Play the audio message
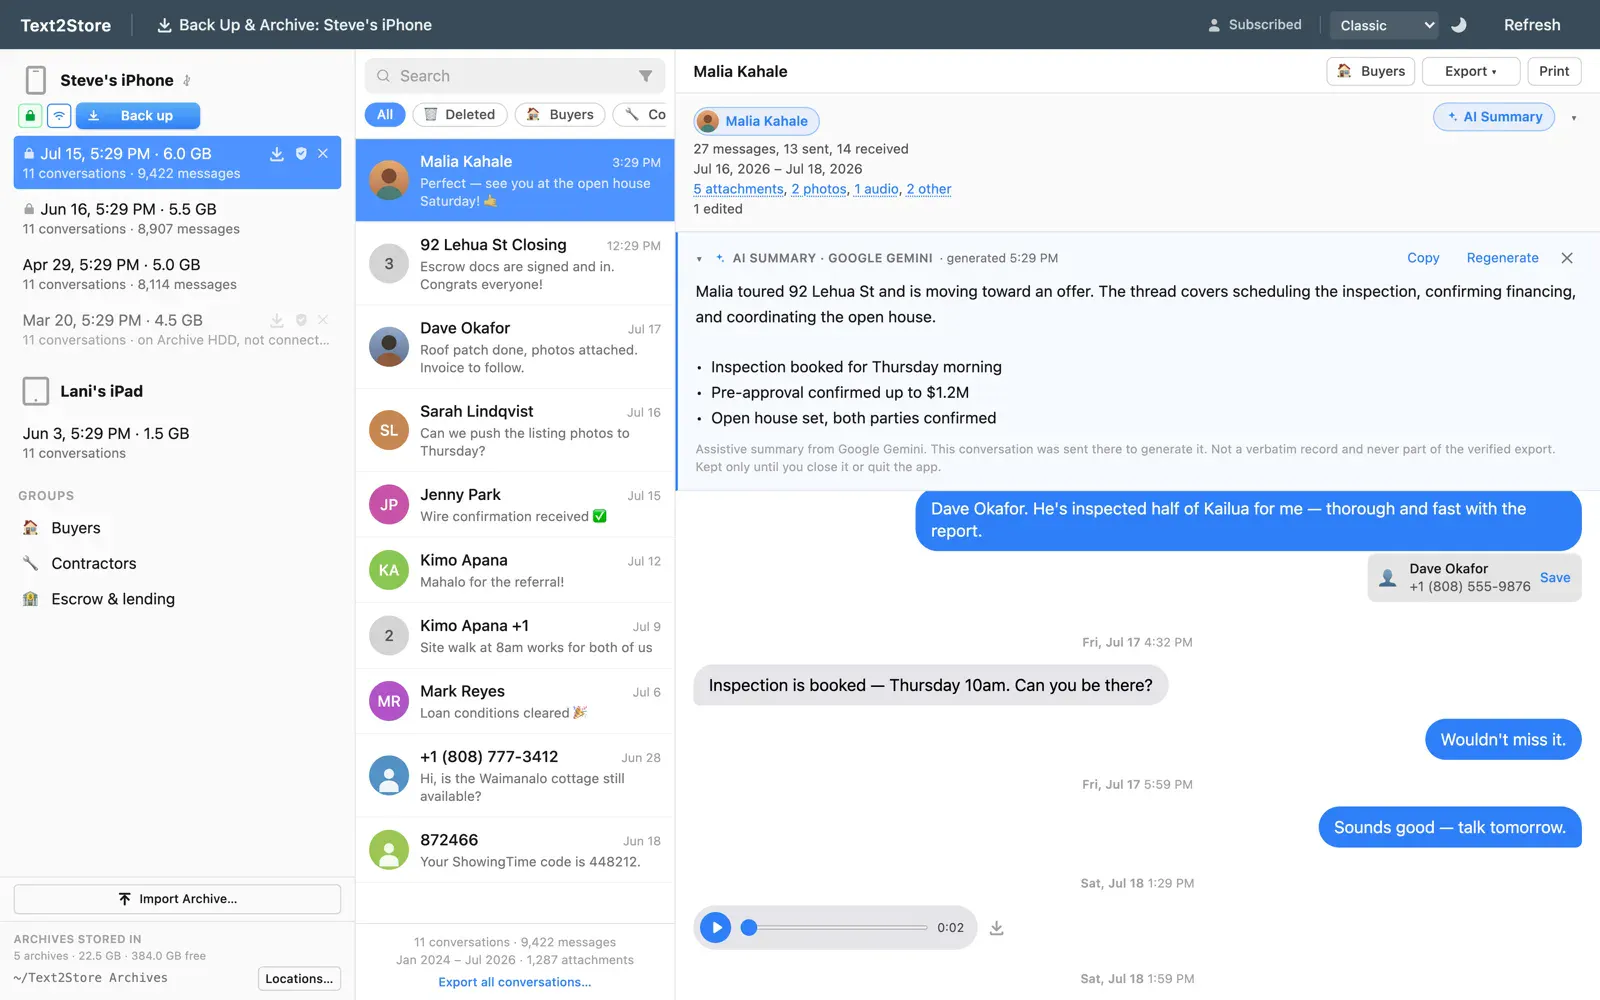The image size is (1600, 1000). pos(716,928)
